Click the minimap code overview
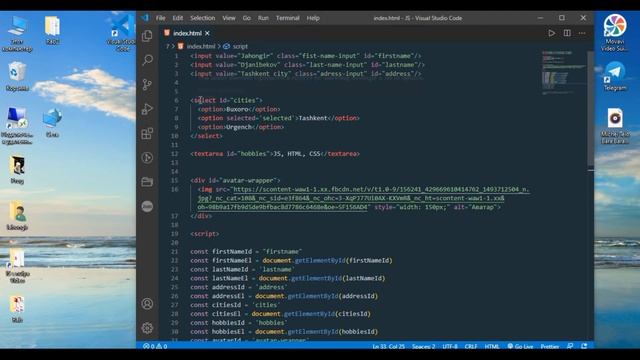 [564, 73]
